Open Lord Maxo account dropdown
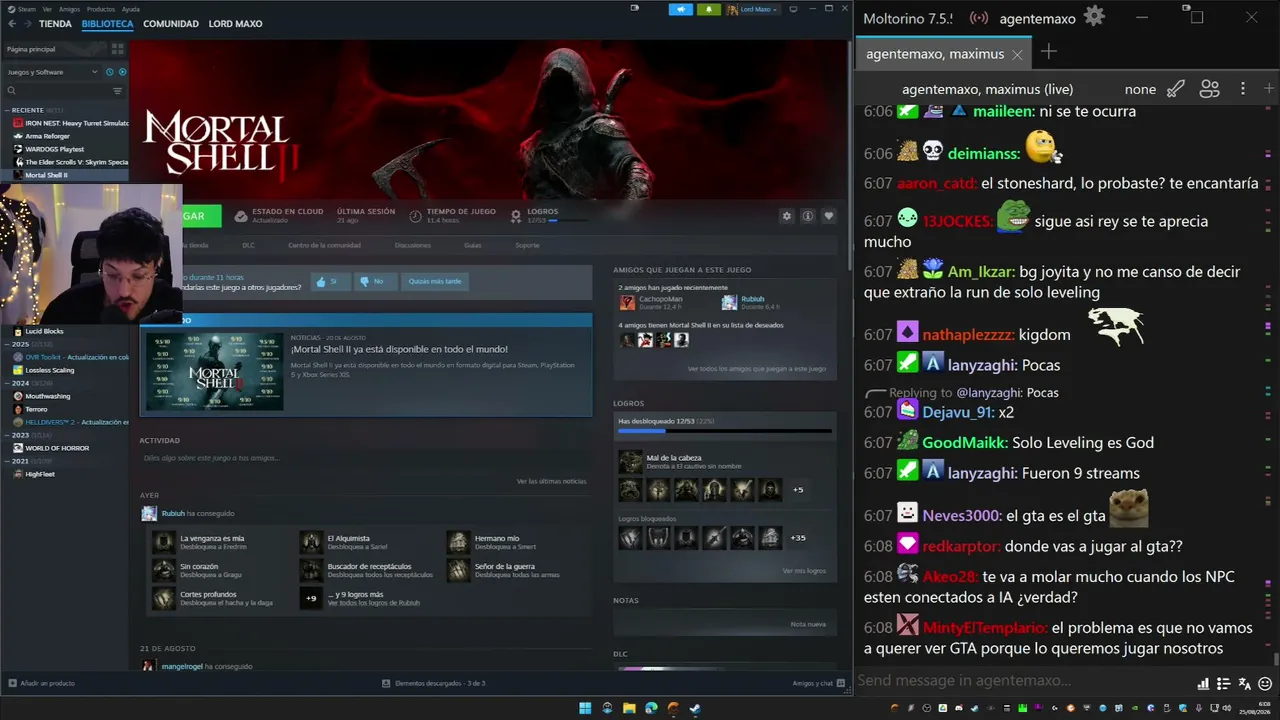The height and width of the screenshot is (720, 1280). click(753, 9)
